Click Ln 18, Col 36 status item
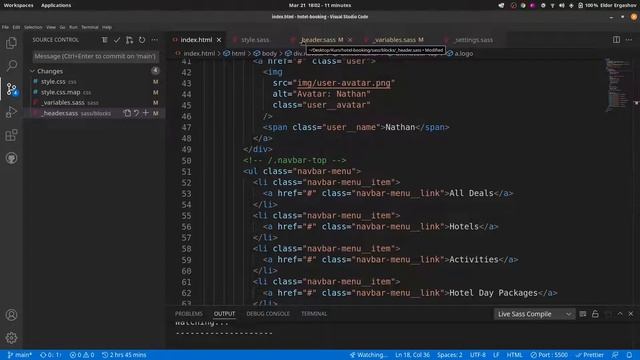 pos(412,355)
